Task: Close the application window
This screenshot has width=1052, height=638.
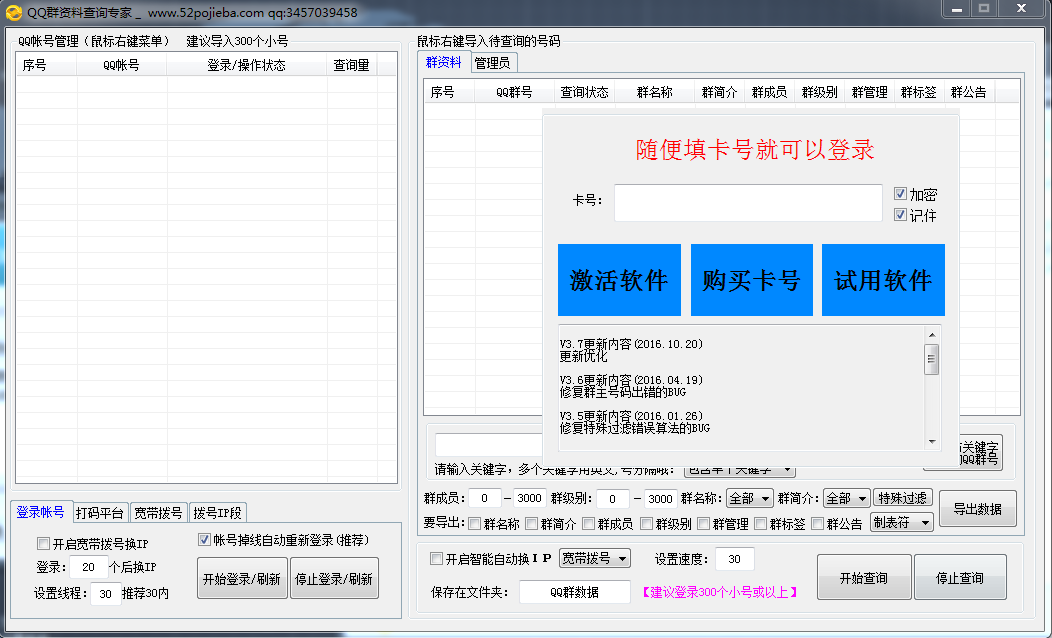Action: pyautogui.click(x=1021, y=9)
